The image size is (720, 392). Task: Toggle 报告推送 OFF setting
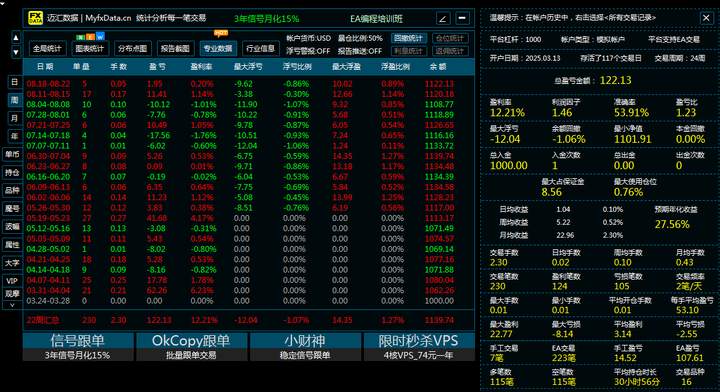coord(360,51)
